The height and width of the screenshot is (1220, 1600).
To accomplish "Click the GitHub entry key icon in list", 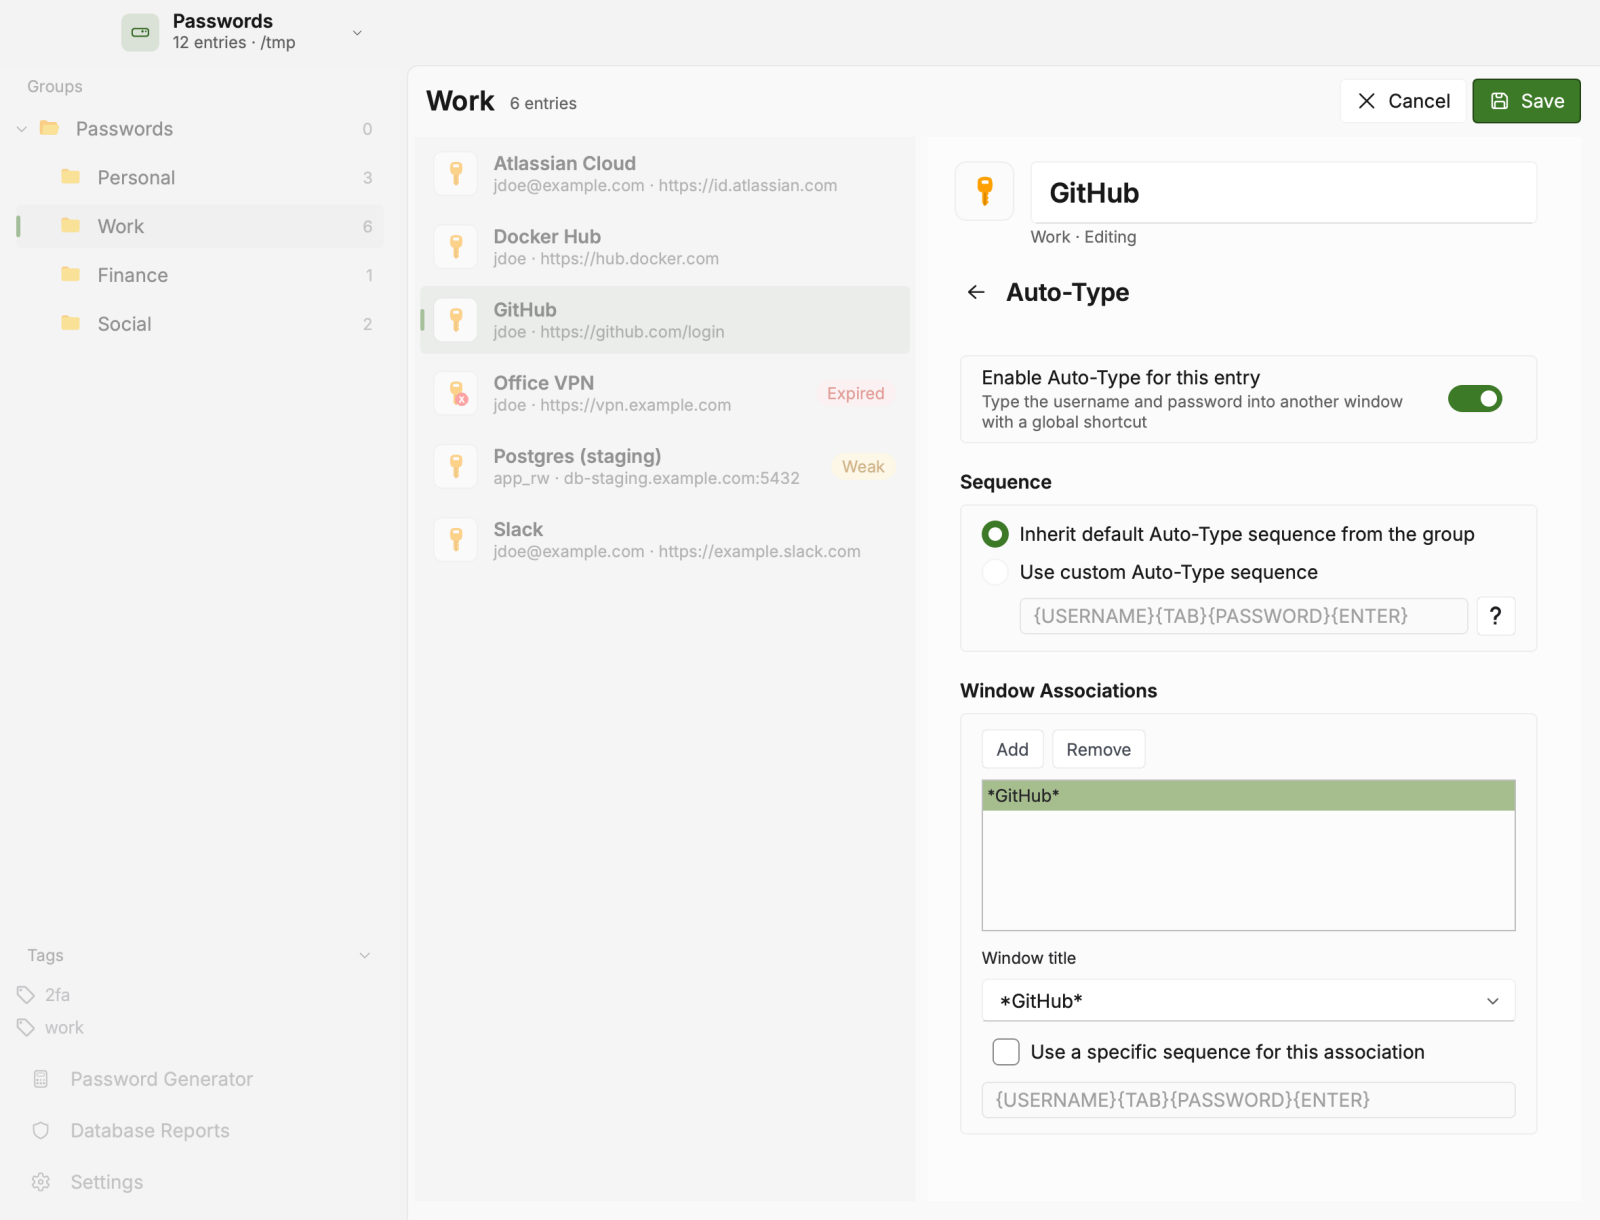I will tap(456, 319).
